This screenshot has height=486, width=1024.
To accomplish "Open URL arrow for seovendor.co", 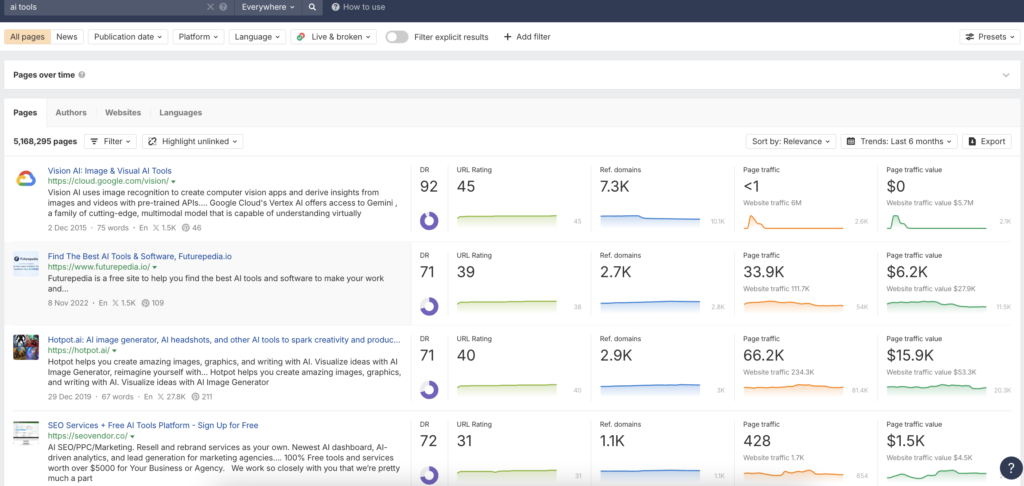I will pyautogui.click(x=132, y=436).
